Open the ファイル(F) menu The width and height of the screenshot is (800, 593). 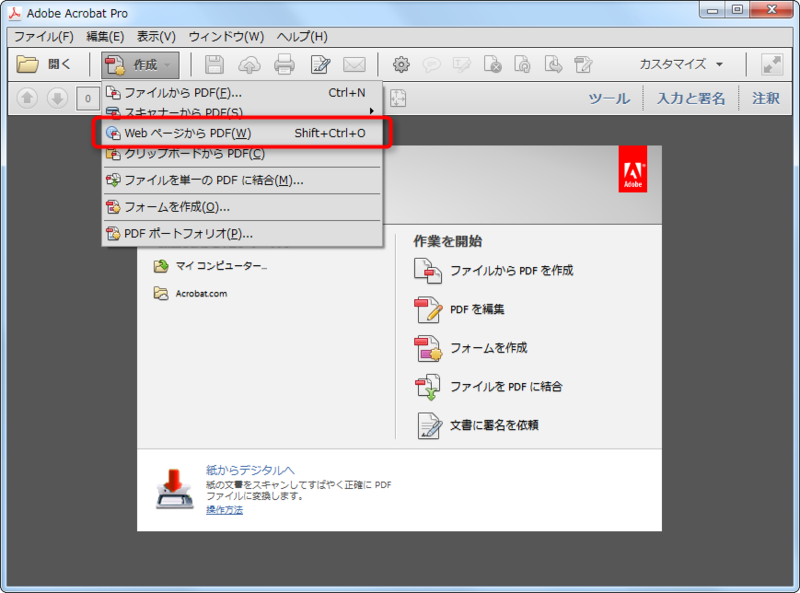click(43, 37)
